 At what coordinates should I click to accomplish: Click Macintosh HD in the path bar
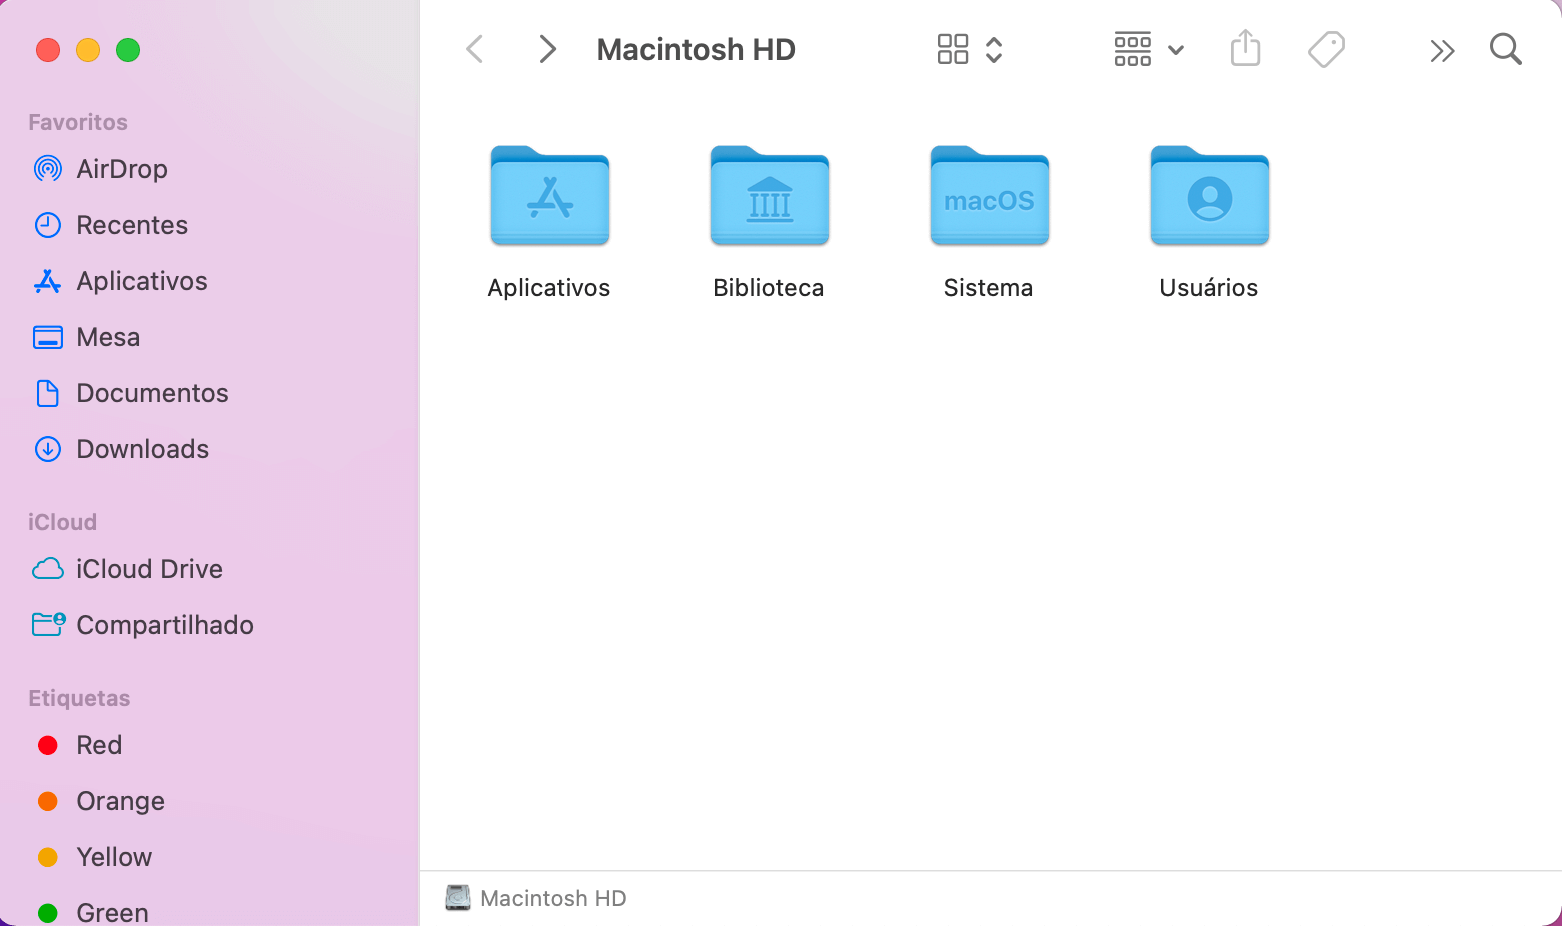[552, 898]
